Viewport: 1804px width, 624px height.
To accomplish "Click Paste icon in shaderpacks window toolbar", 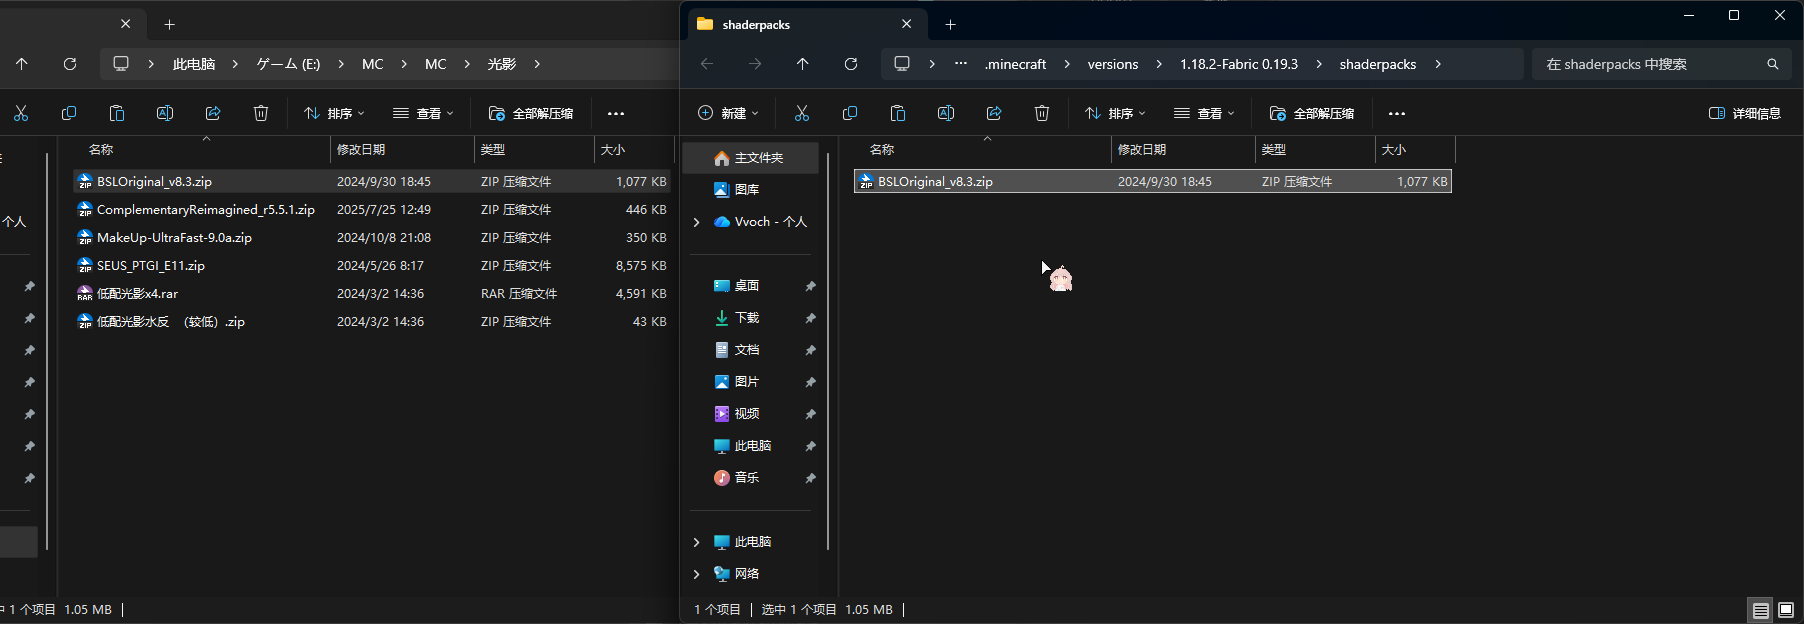I will pyautogui.click(x=898, y=113).
